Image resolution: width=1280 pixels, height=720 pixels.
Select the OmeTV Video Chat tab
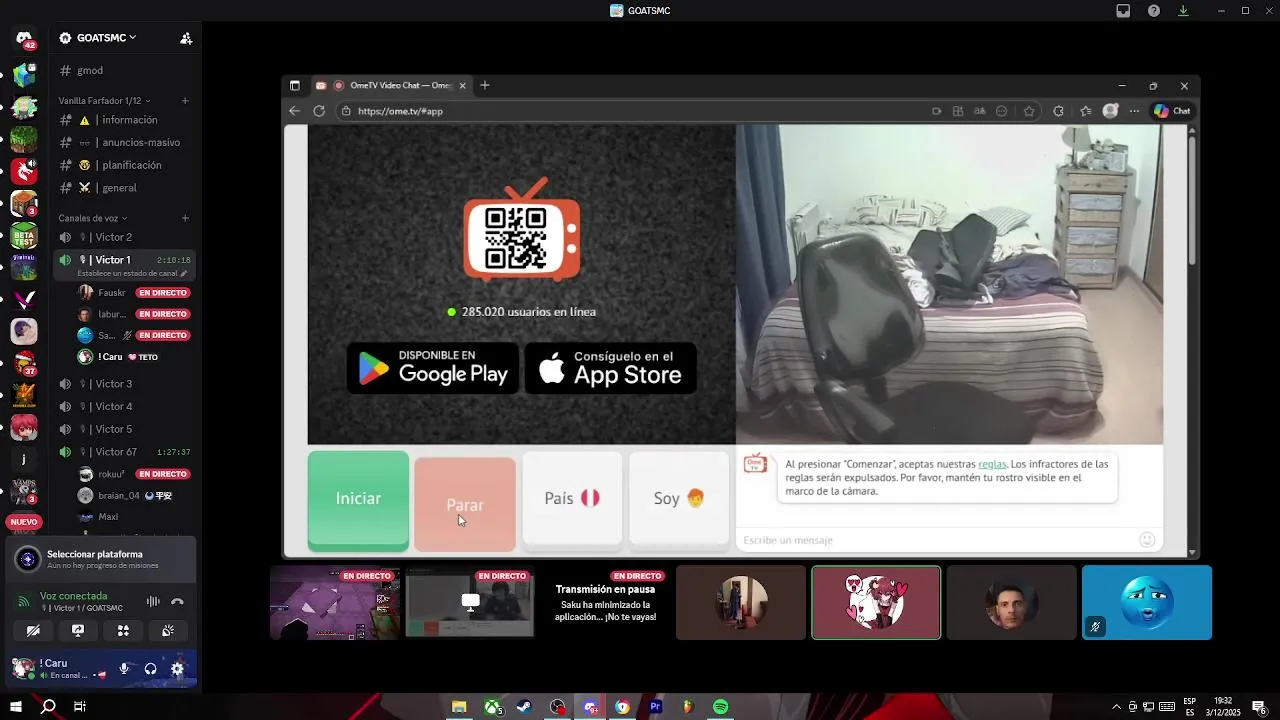[391, 86]
